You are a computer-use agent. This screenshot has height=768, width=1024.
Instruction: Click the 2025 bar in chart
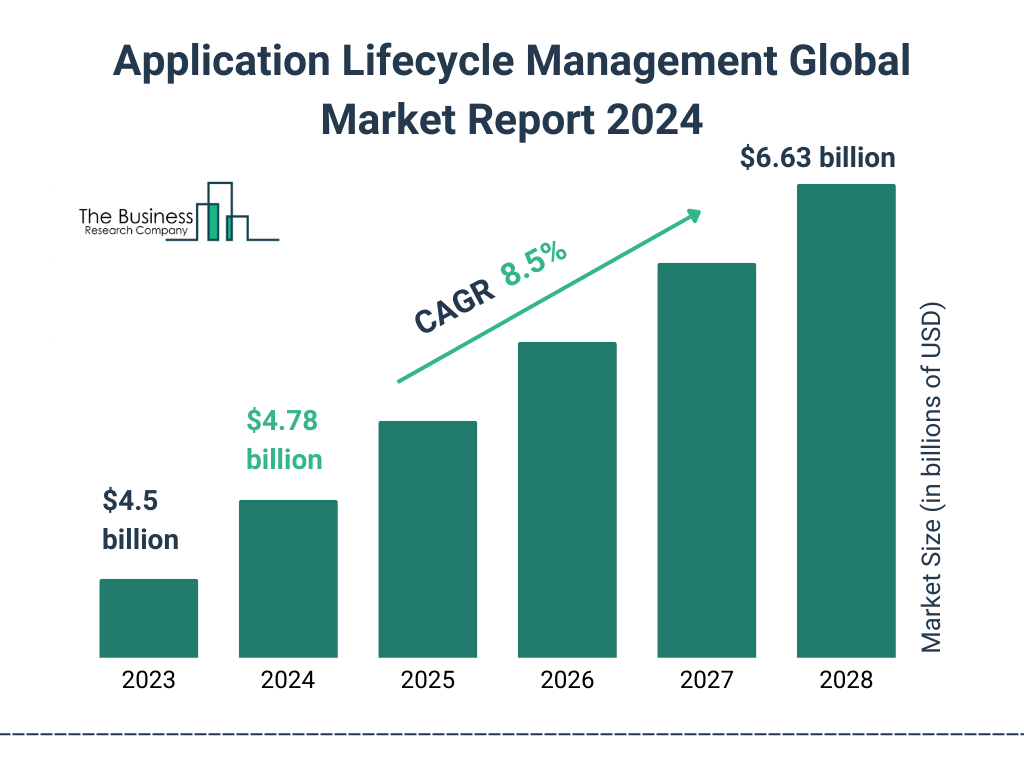pos(427,539)
